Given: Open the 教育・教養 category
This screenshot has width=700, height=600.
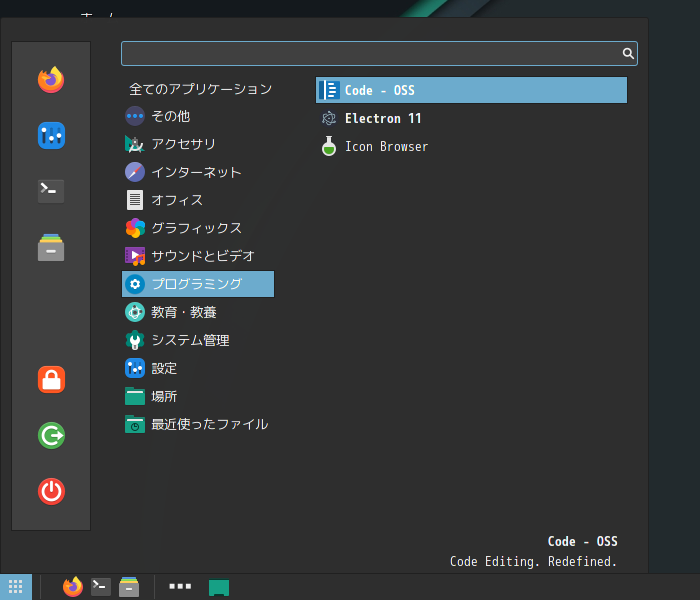Looking at the screenshot, I should pos(198,312).
